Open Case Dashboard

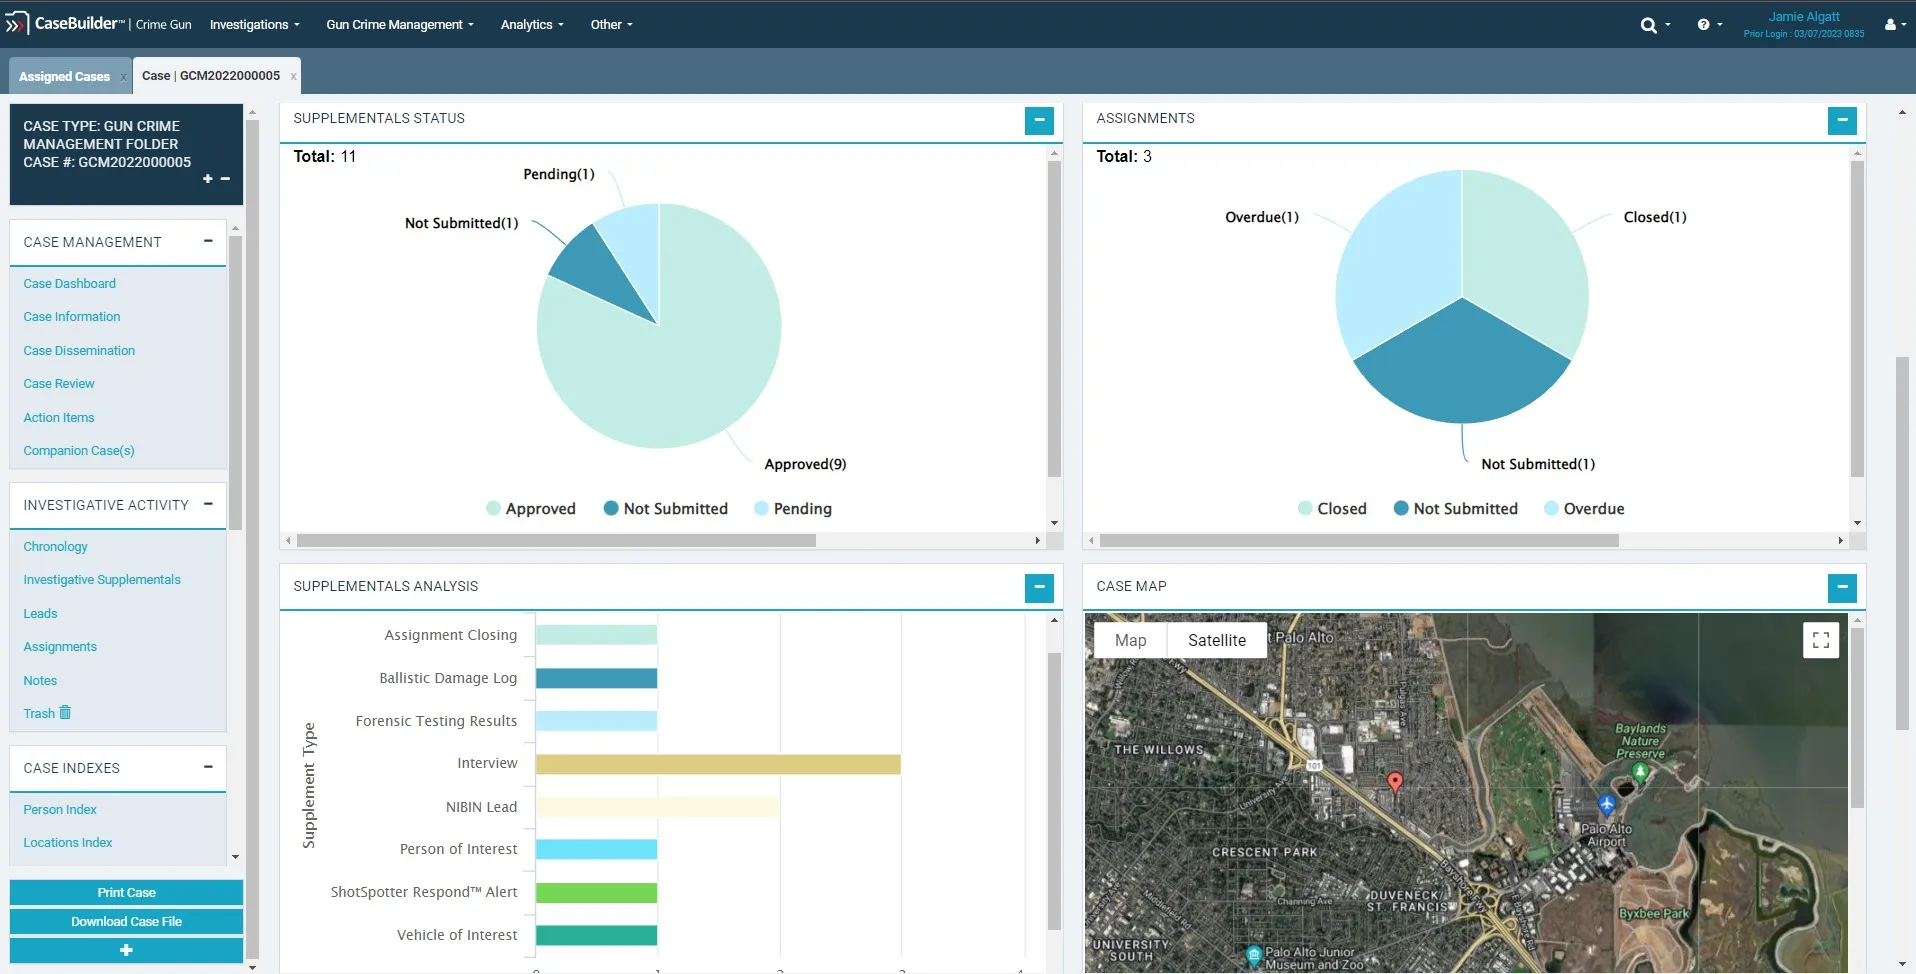tap(70, 284)
